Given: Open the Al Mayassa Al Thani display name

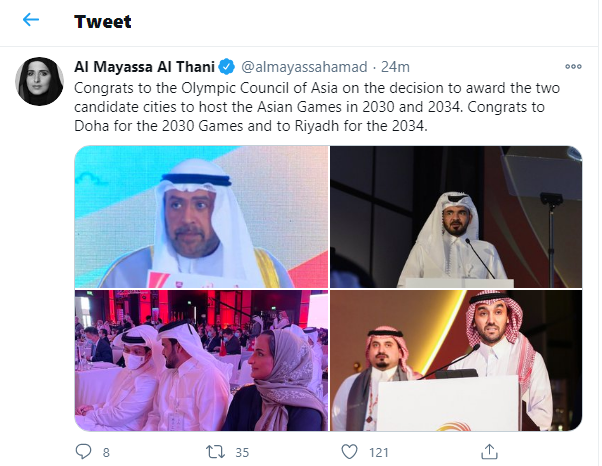Looking at the screenshot, I should coord(146,67).
